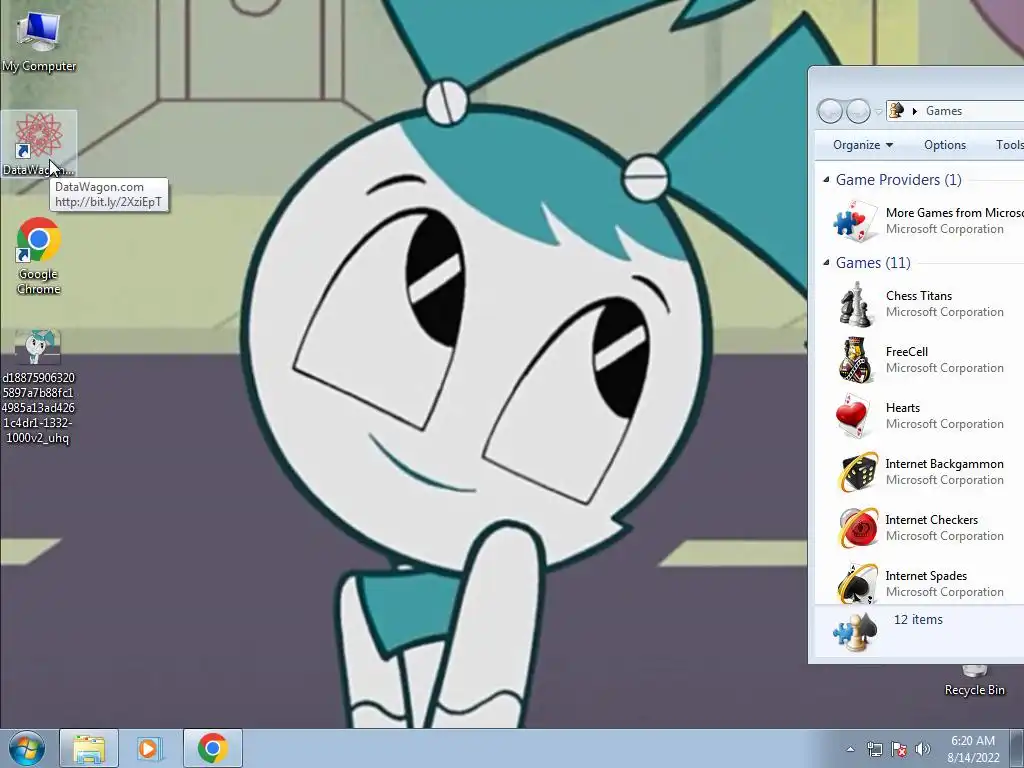This screenshot has width=1024, height=768.
Task: Select the Internet Checkers icon
Action: pos(857,528)
